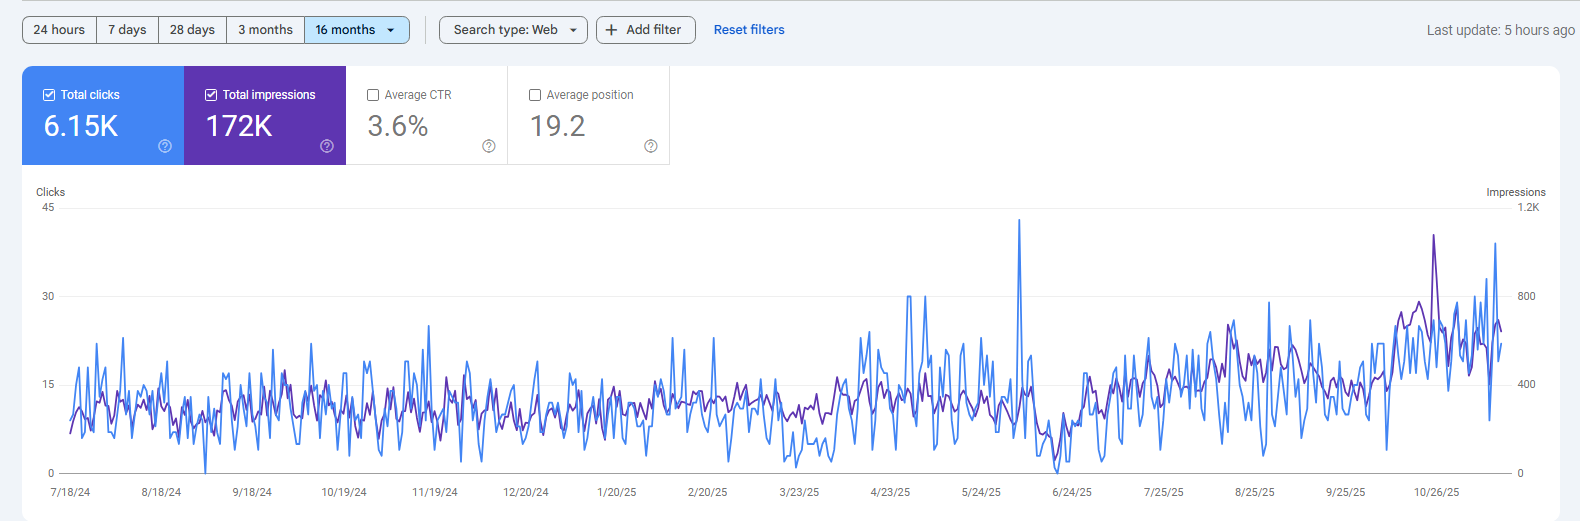This screenshot has width=1580, height=521.
Task: Click the 10/26/25 date label on chart axis
Action: click(1436, 492)
